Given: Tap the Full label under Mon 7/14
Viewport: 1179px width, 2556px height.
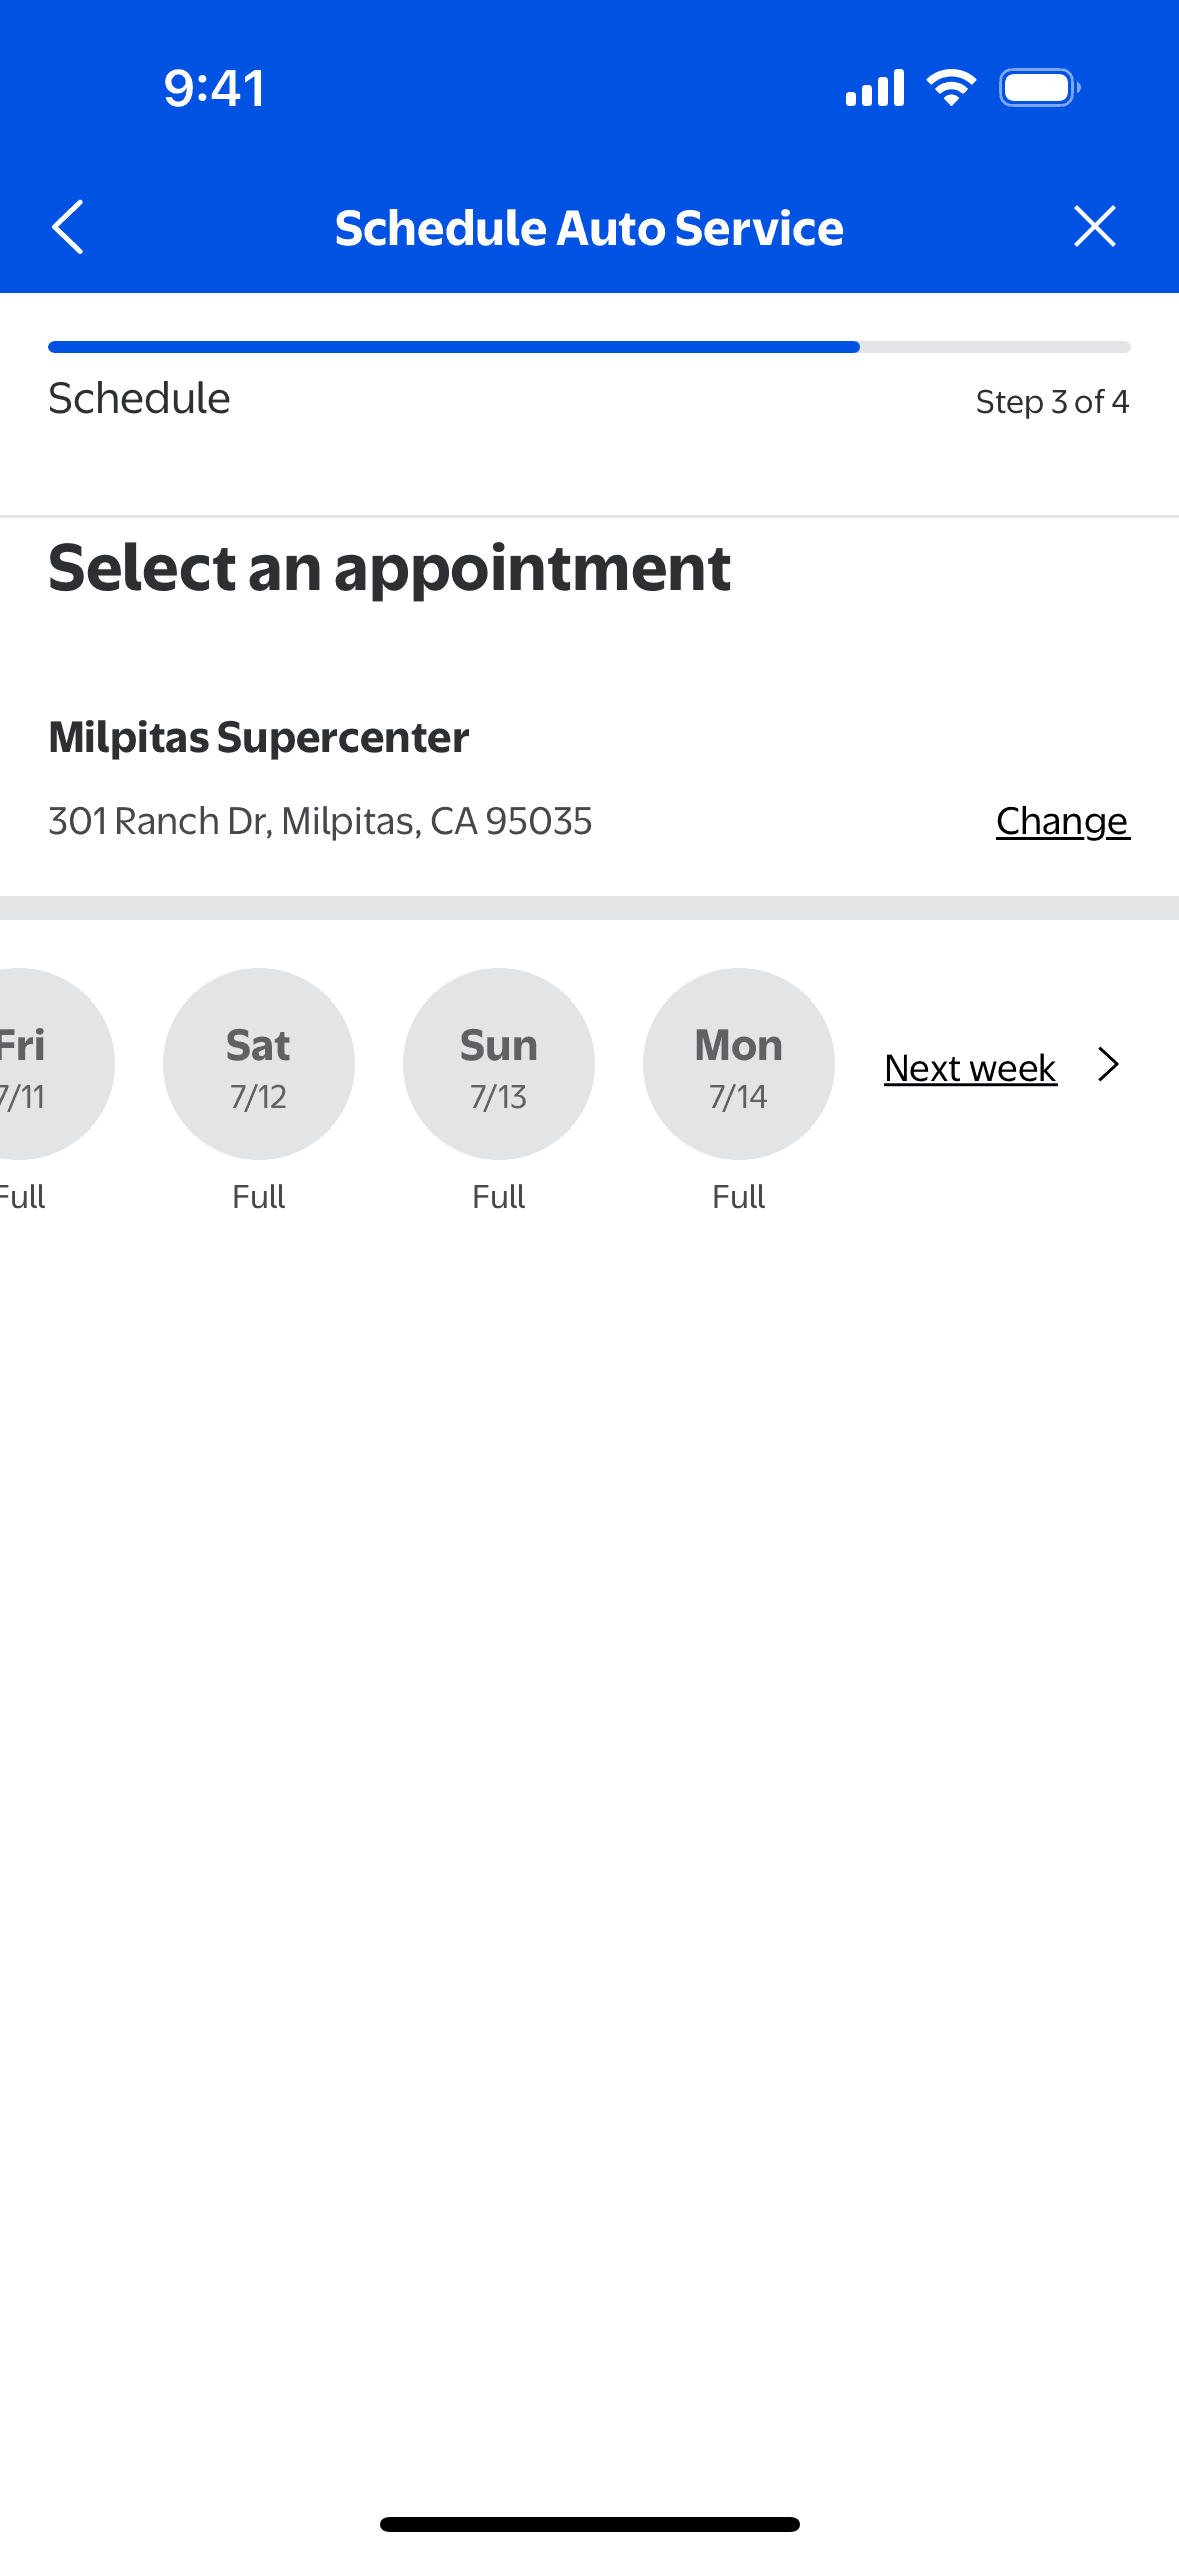Looking at the screenshot, I should (739, 1197).
